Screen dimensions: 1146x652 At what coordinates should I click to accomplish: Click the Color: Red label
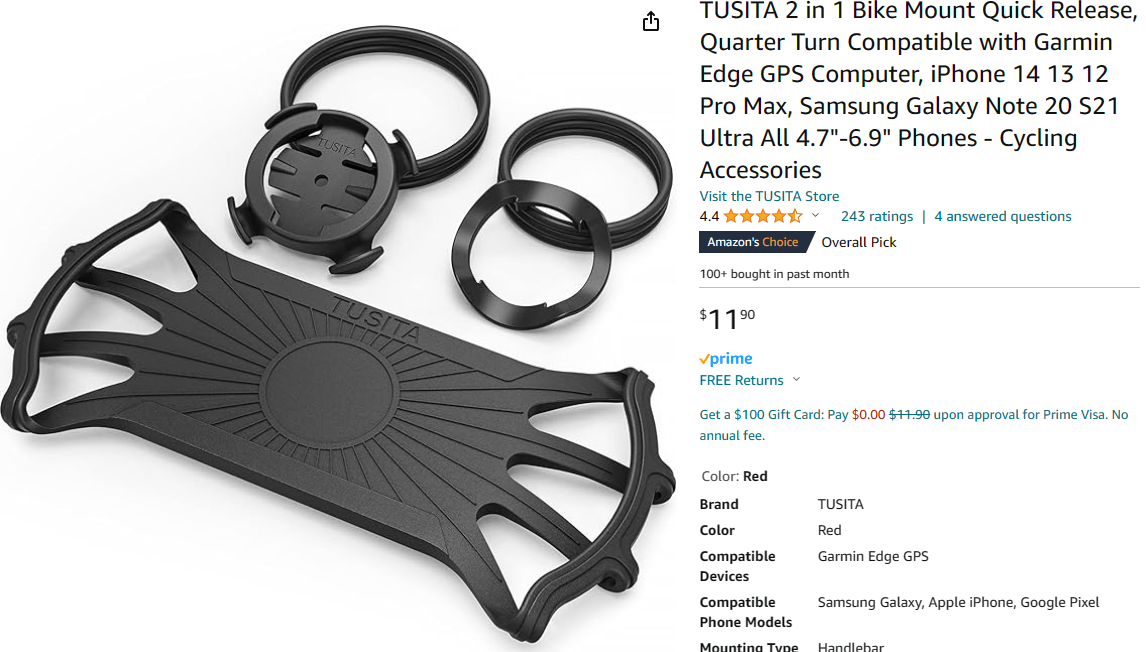(x=734, y=476)
